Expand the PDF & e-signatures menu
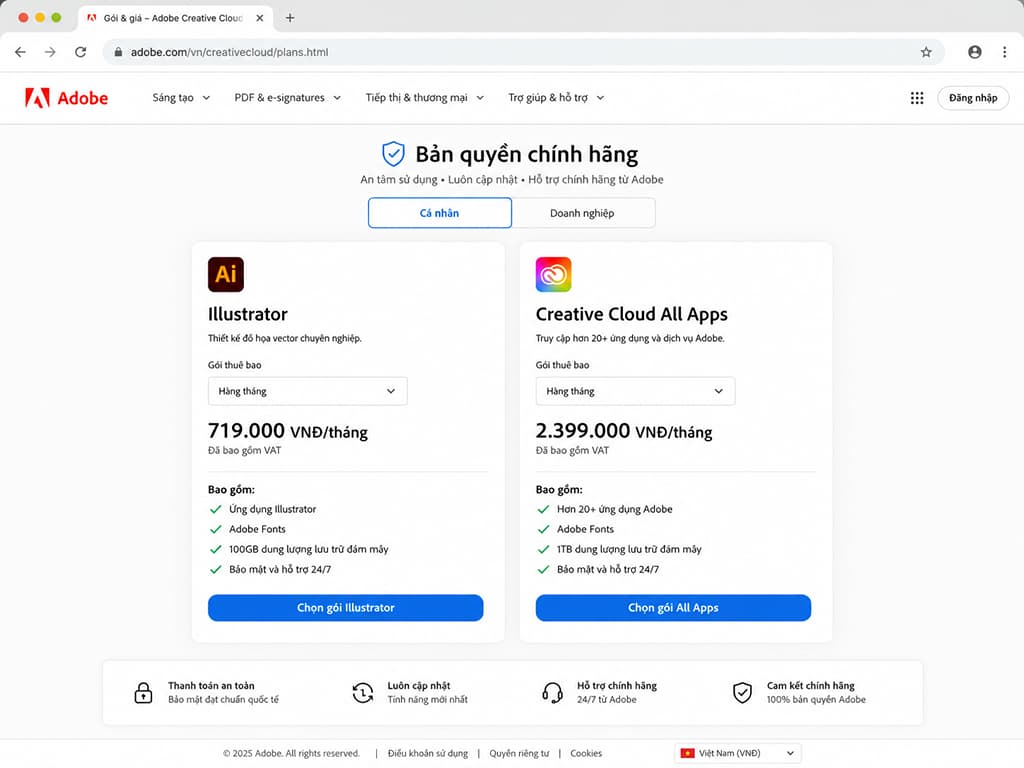Image resolution: width=1024 pixels, height=768 pixels. click(287, 98)
